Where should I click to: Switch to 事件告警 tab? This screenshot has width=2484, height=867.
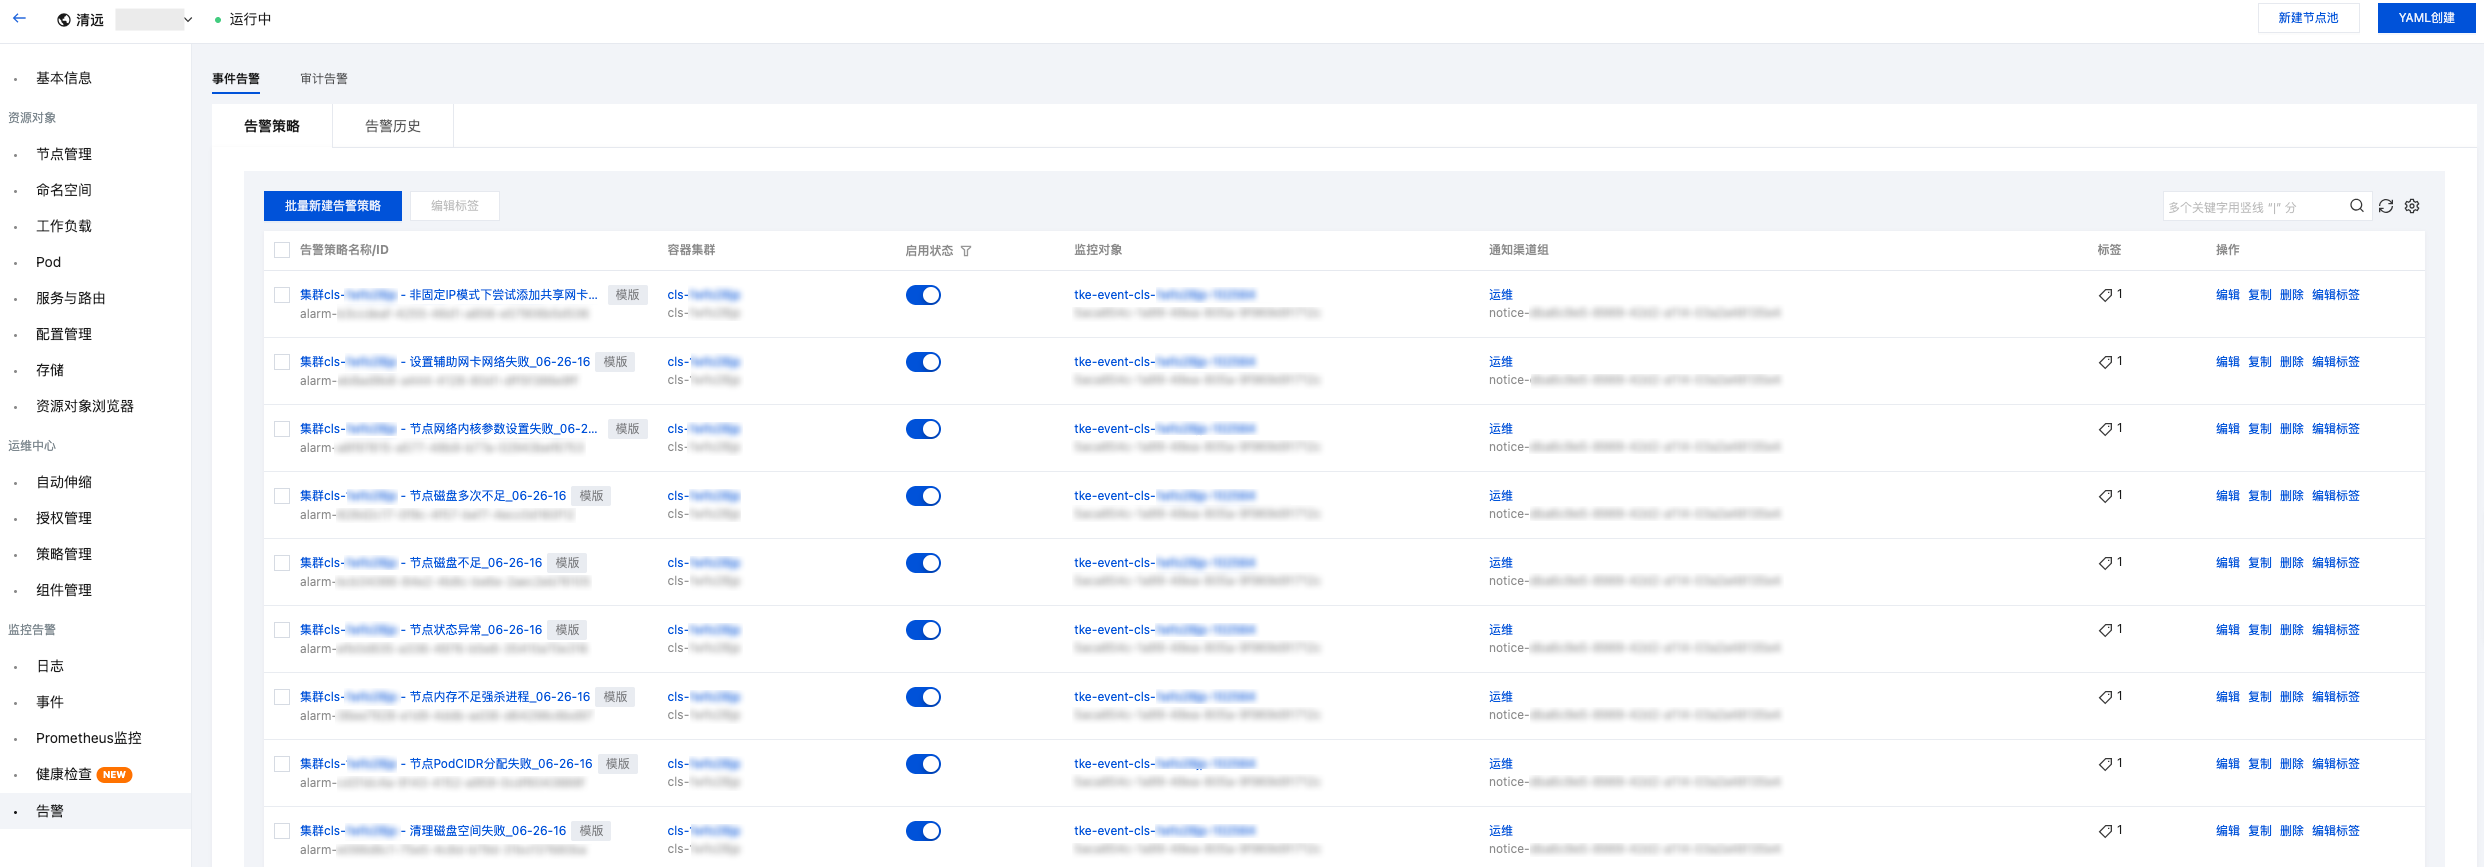236,79
